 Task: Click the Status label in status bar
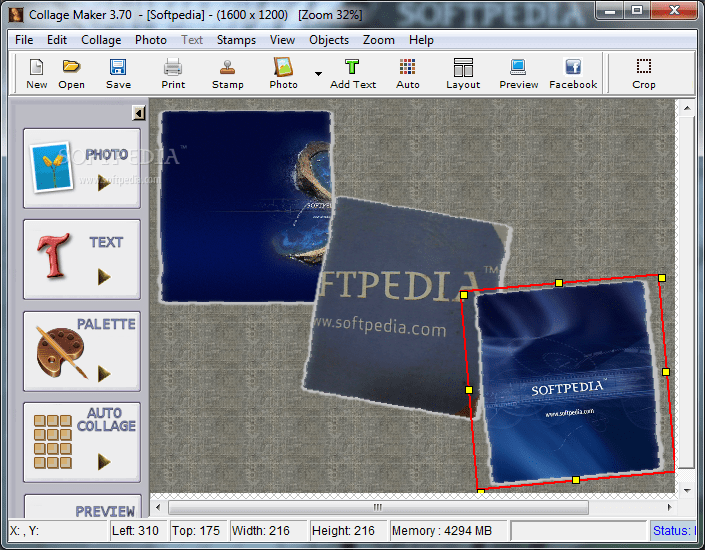click(673, 531)
